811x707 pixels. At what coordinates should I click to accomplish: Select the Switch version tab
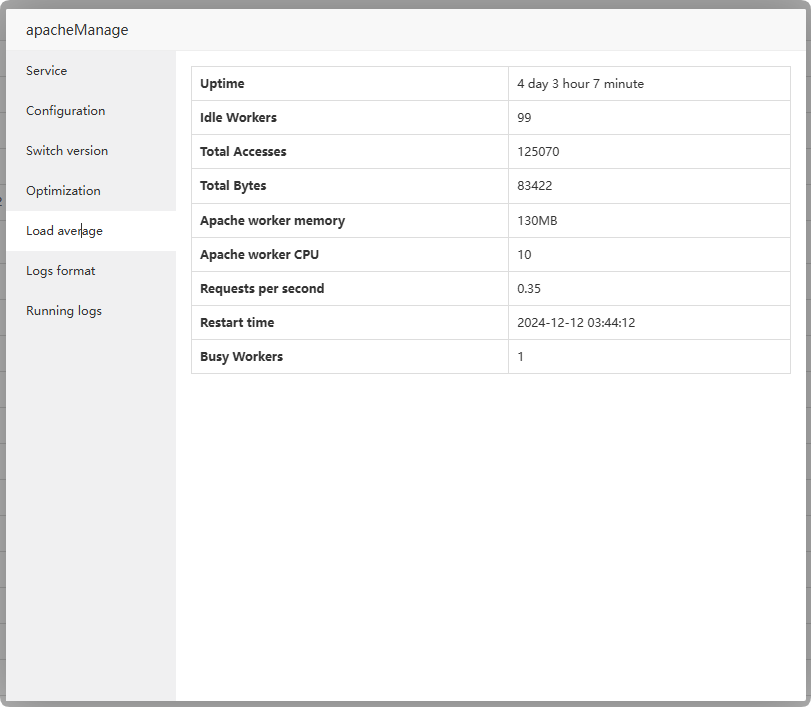point(67,151)
